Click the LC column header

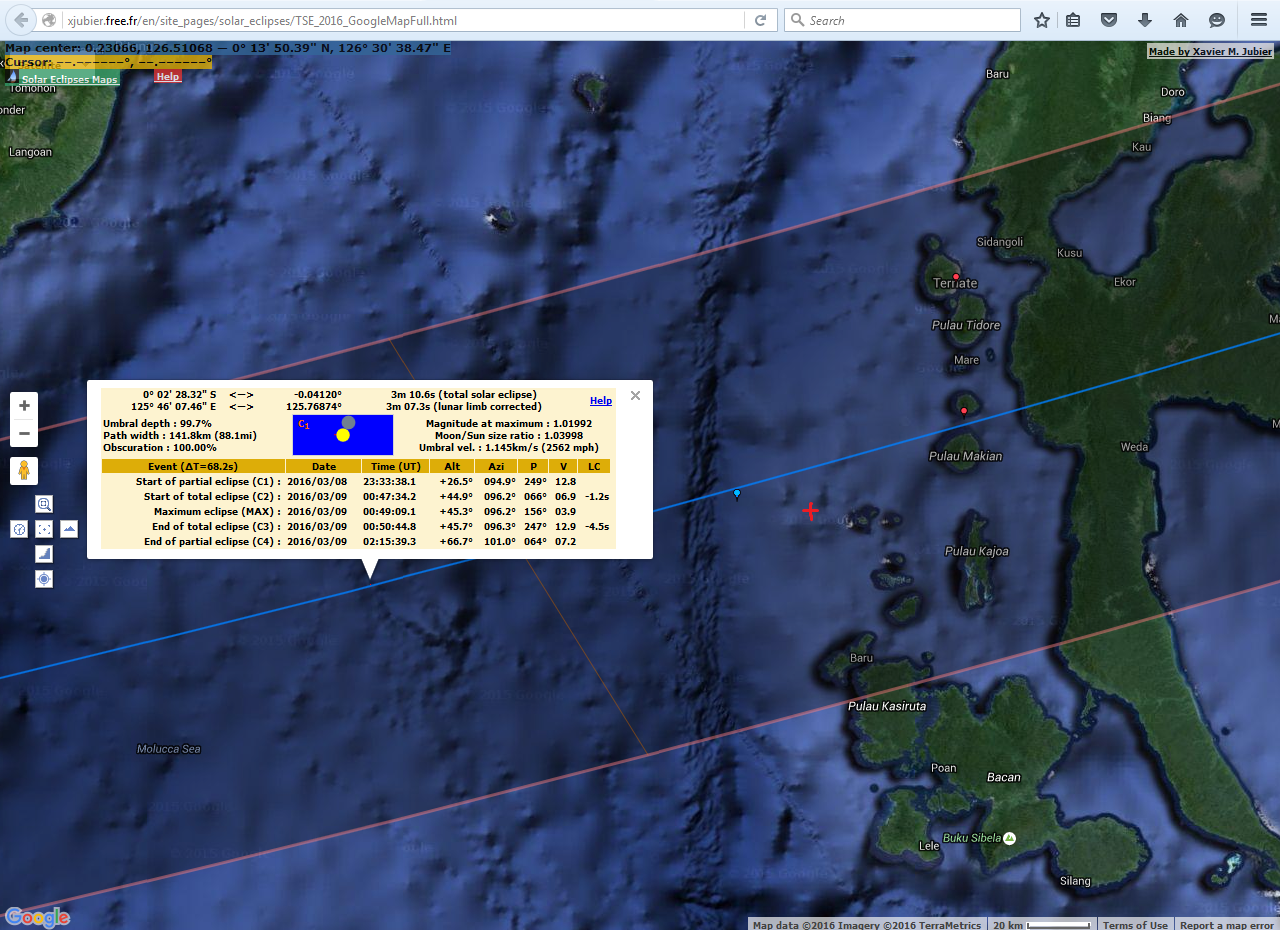click(x=594, y=466)
